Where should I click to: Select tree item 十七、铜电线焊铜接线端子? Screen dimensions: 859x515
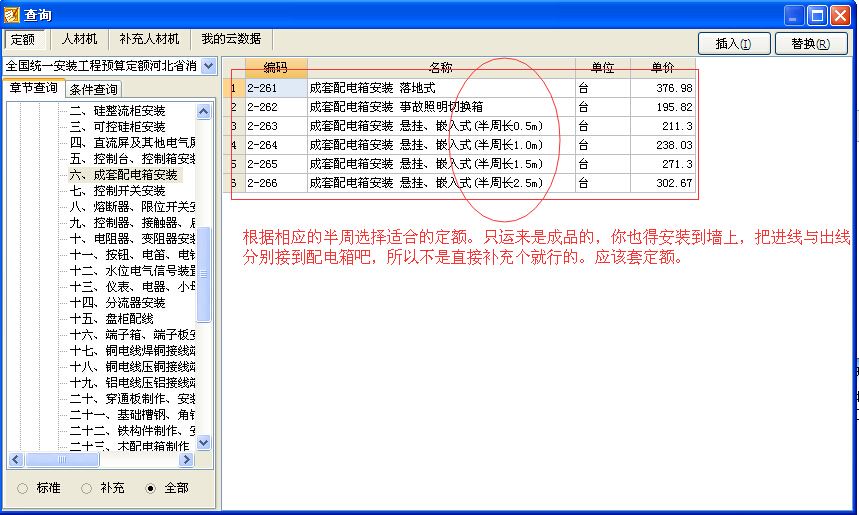click(132, 350)
